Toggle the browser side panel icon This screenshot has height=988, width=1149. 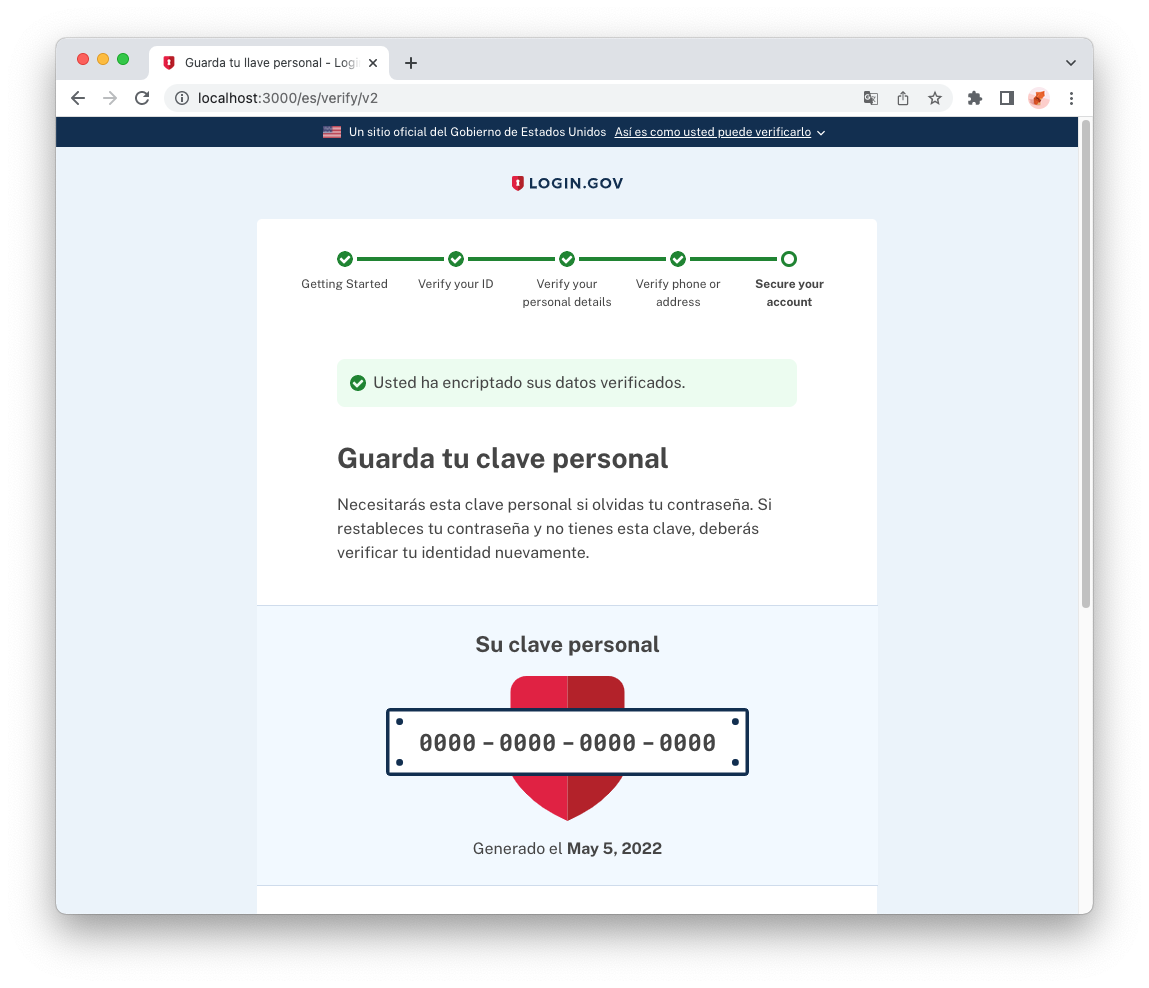[x=1007, y=98]
